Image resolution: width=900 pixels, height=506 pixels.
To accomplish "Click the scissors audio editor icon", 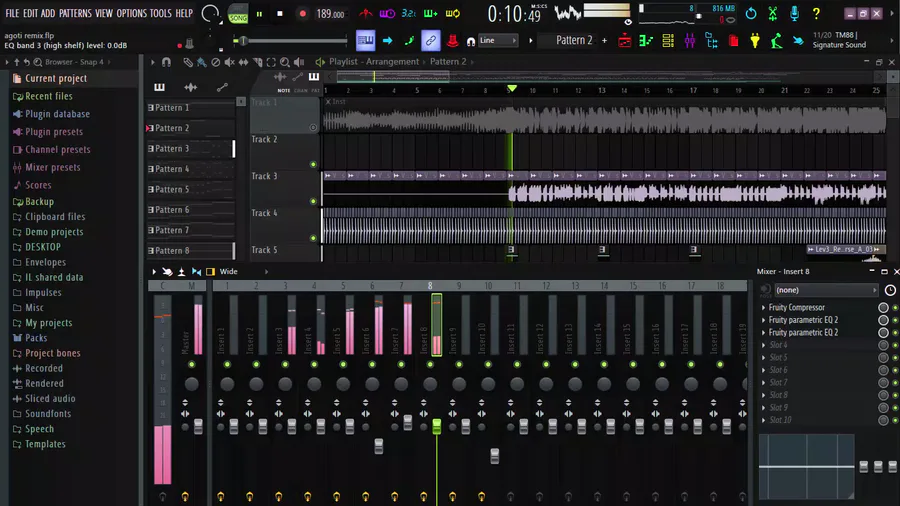I will (773, 13).
